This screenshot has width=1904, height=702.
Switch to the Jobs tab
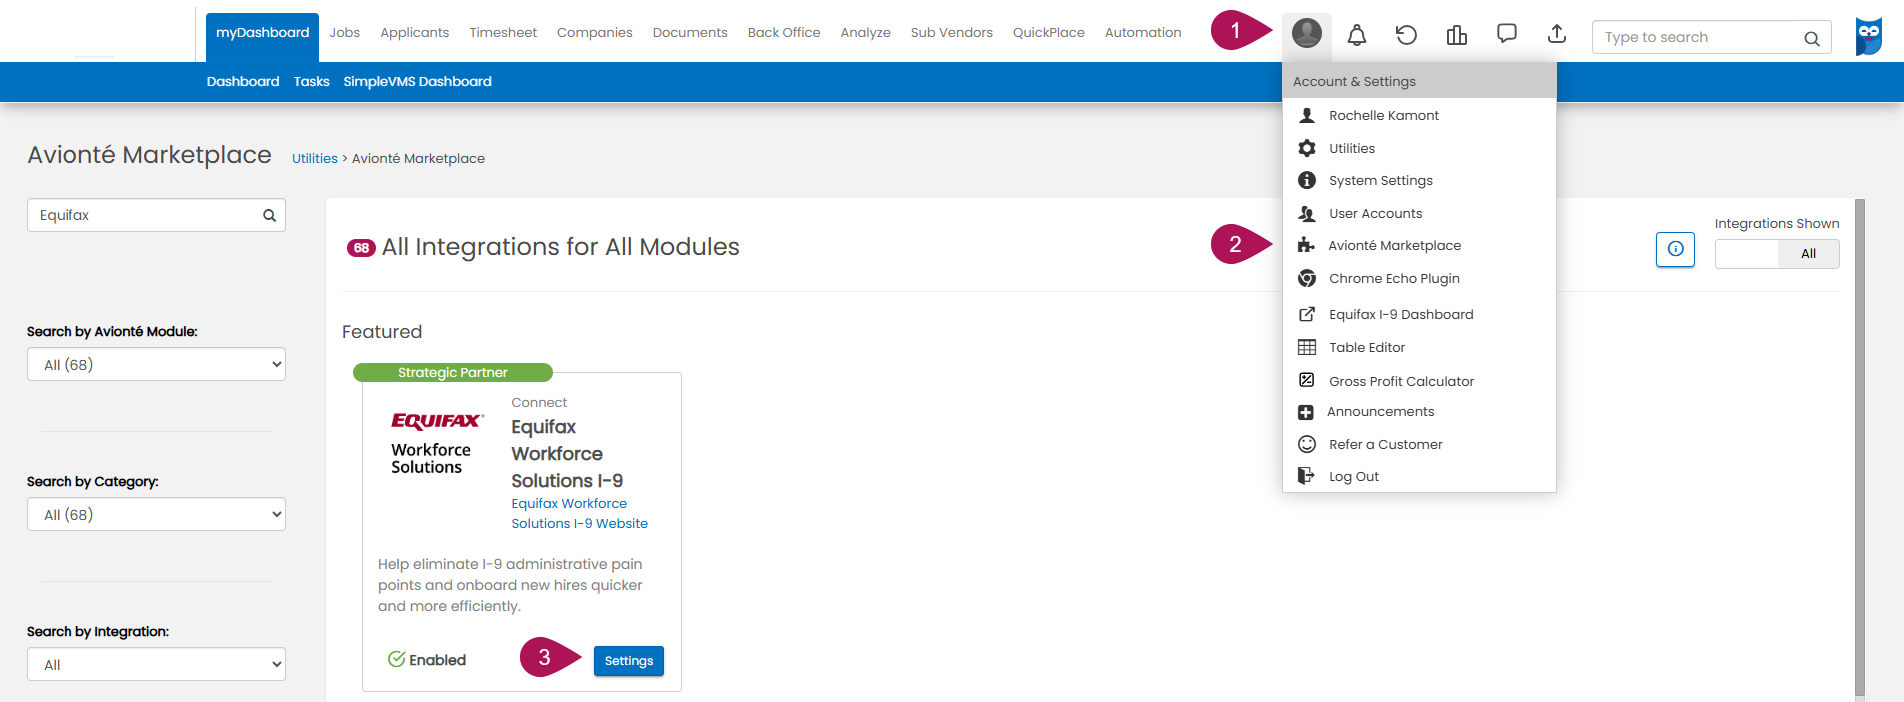coord(344,33)
